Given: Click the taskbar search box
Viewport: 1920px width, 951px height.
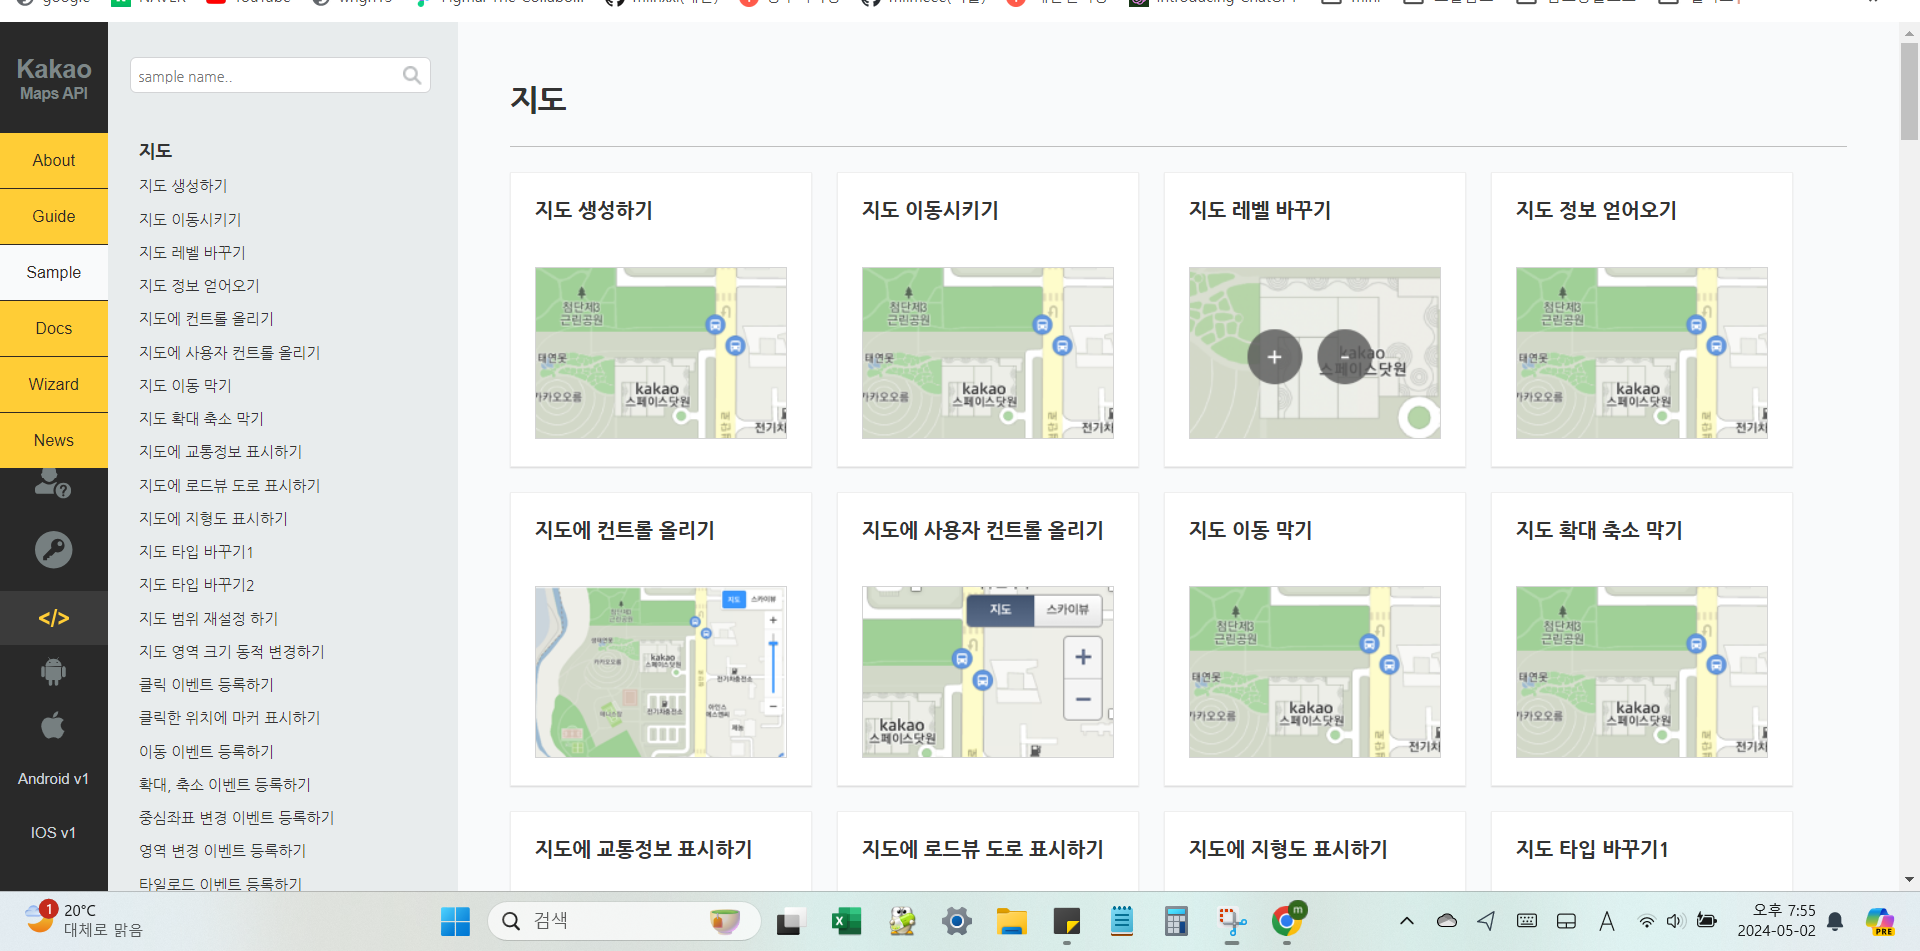Looking at the screenshot, I should [x=624, y=921].
